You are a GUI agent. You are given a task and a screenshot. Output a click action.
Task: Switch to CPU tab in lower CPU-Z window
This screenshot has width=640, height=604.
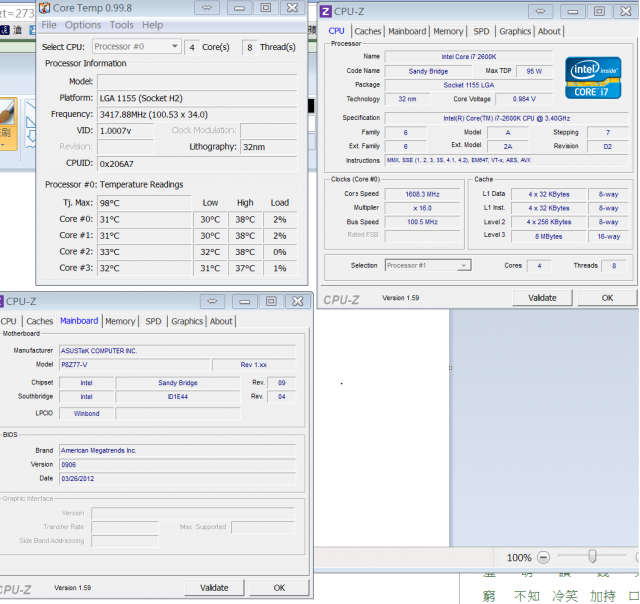click(9, 321)
